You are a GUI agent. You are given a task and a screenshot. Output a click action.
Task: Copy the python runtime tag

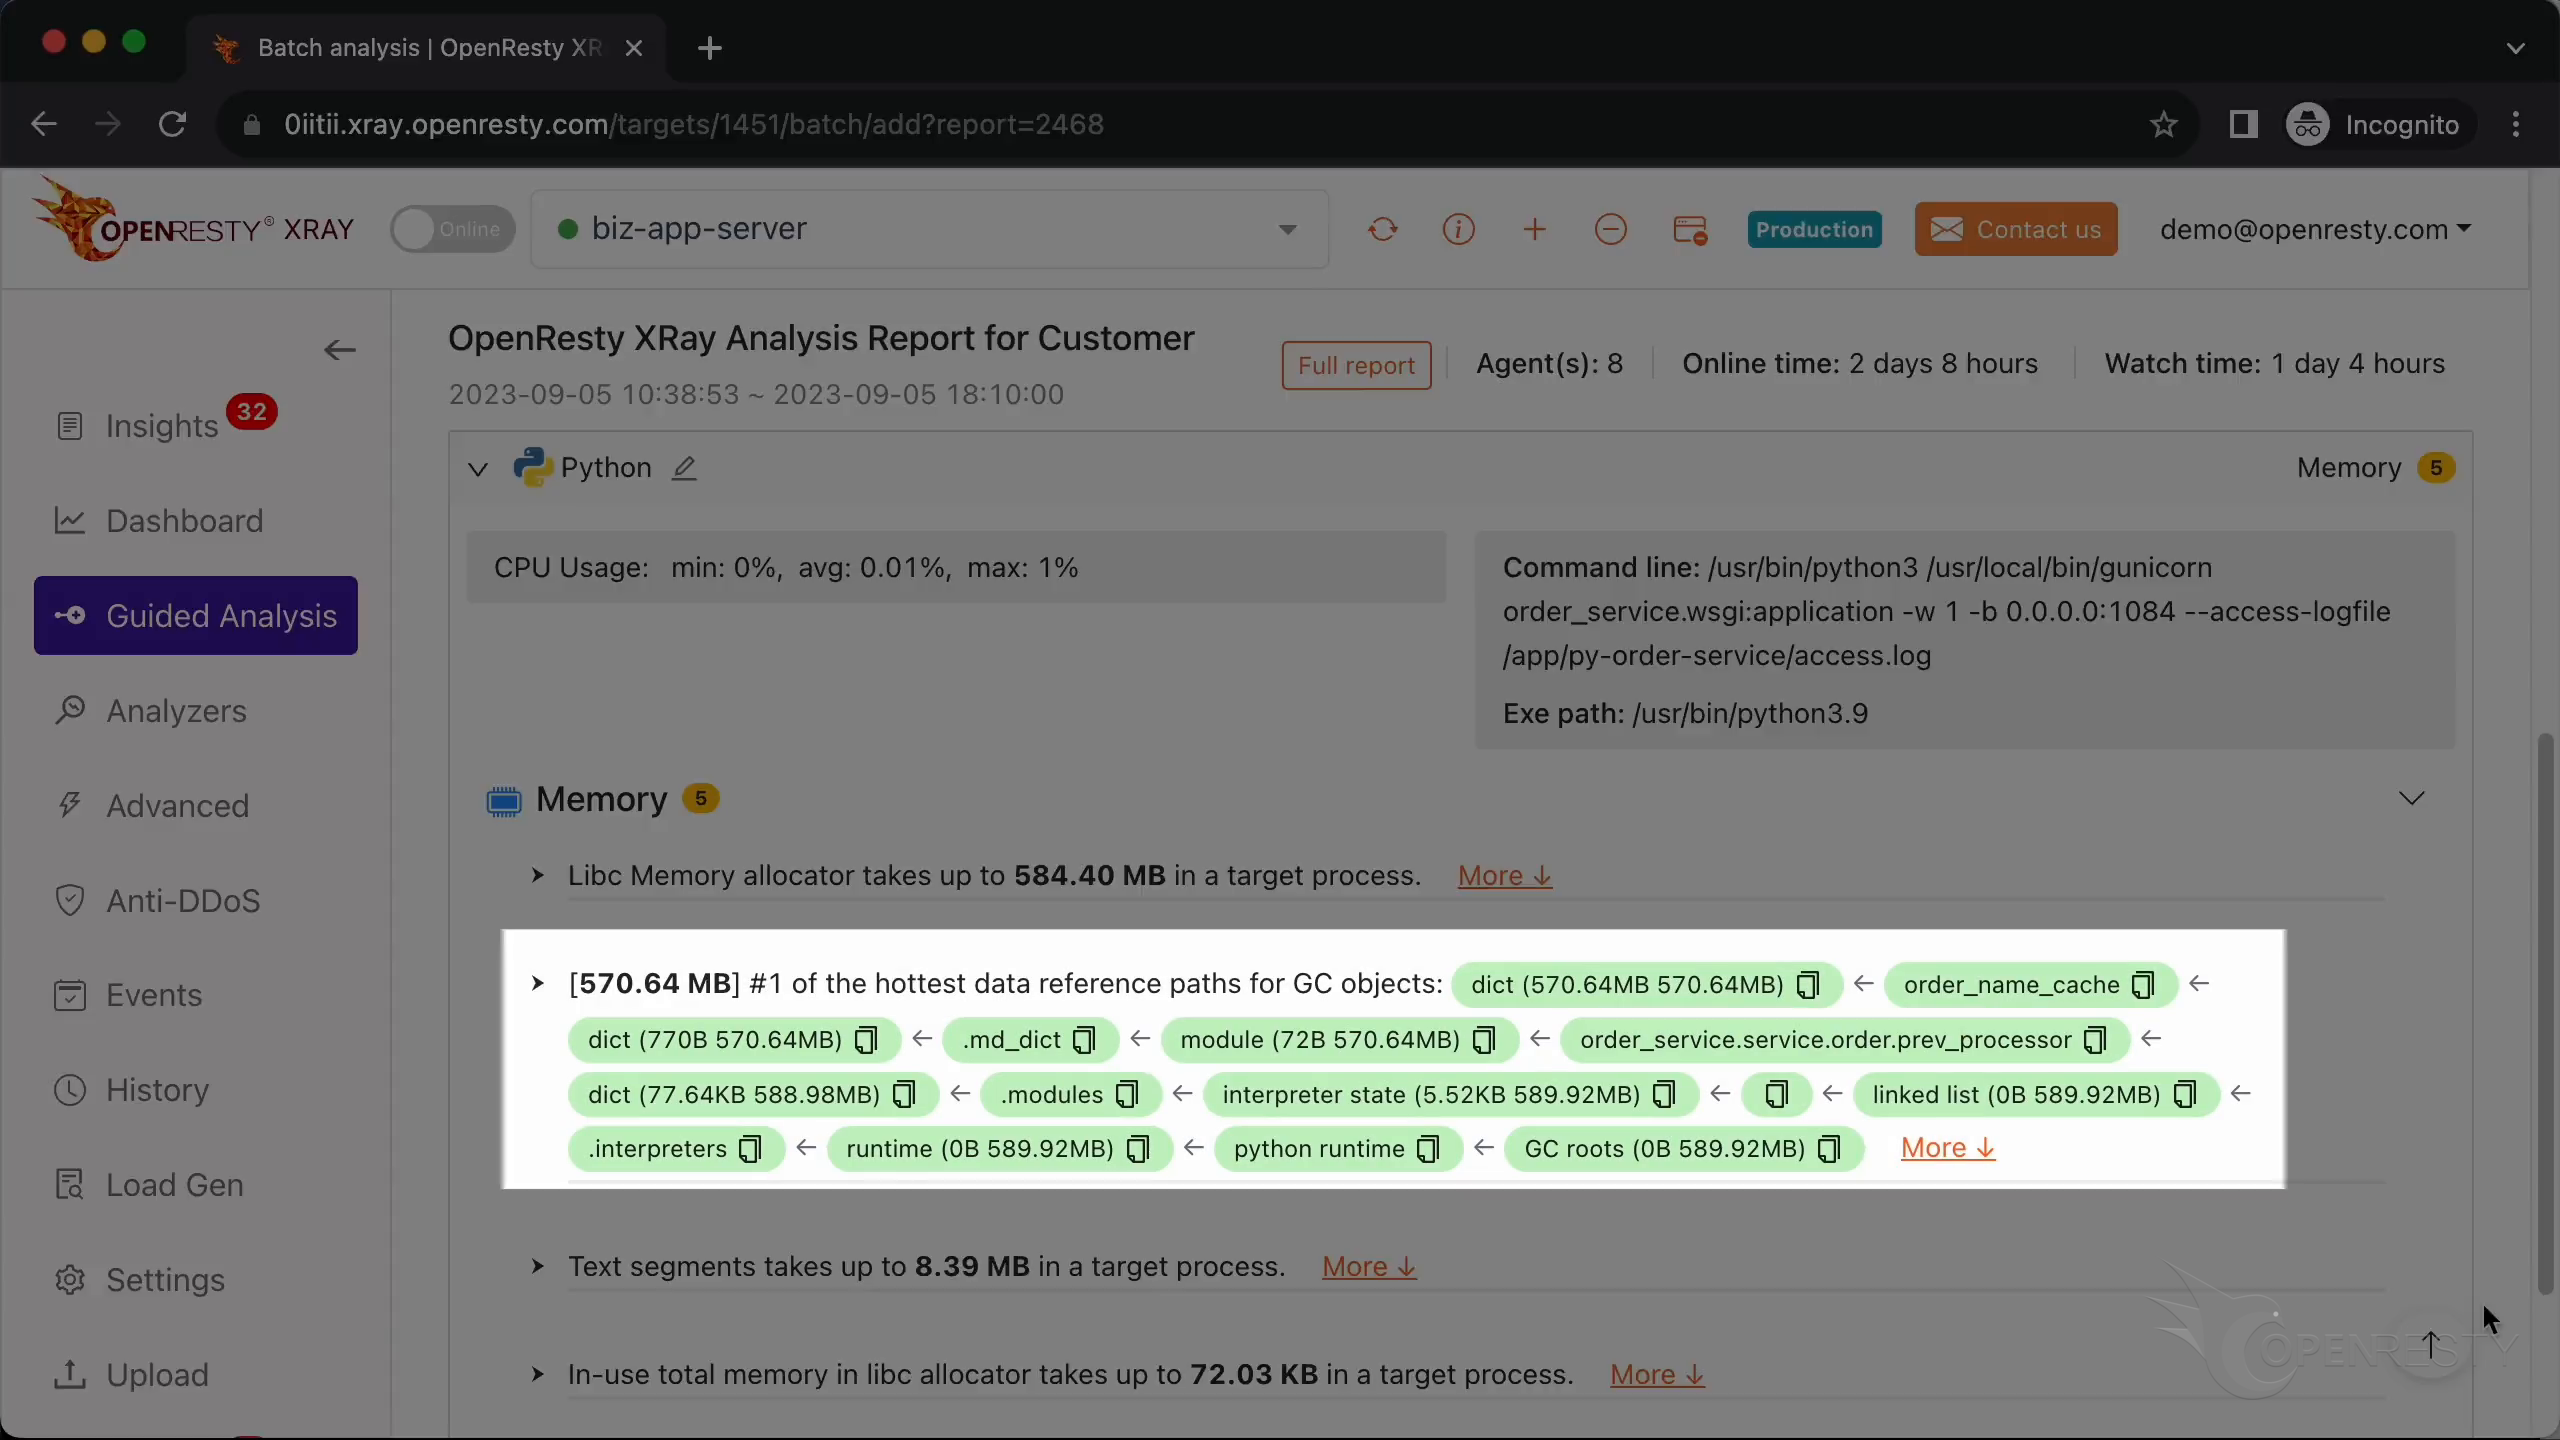[x=1429, y=1149]
